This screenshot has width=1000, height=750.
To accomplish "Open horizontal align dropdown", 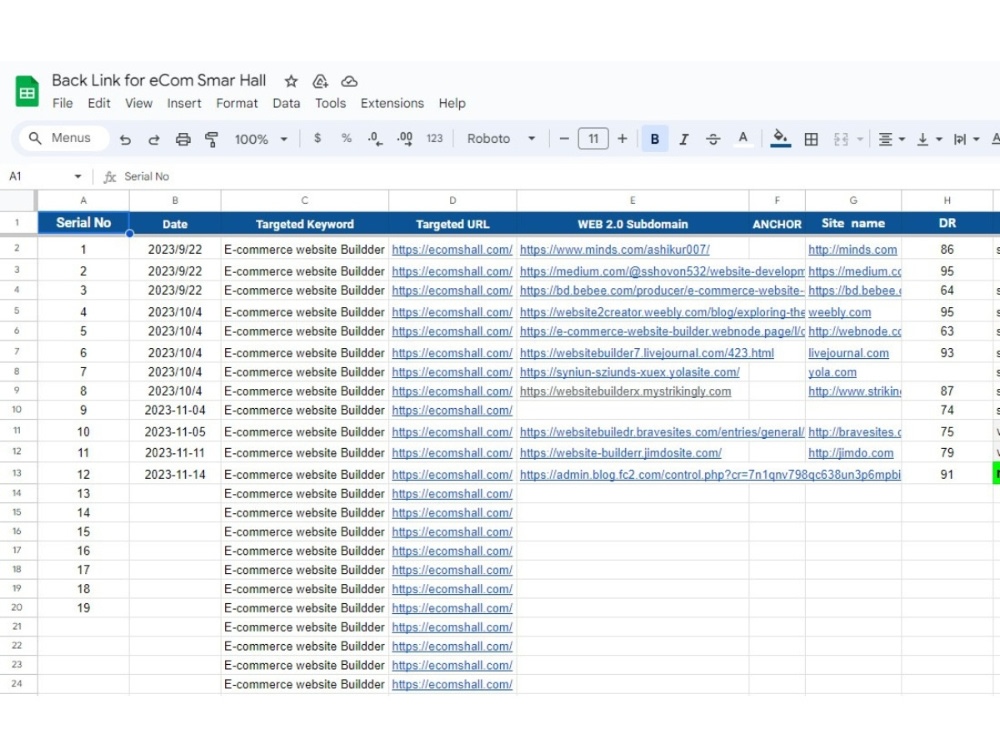I will point(892,139).
